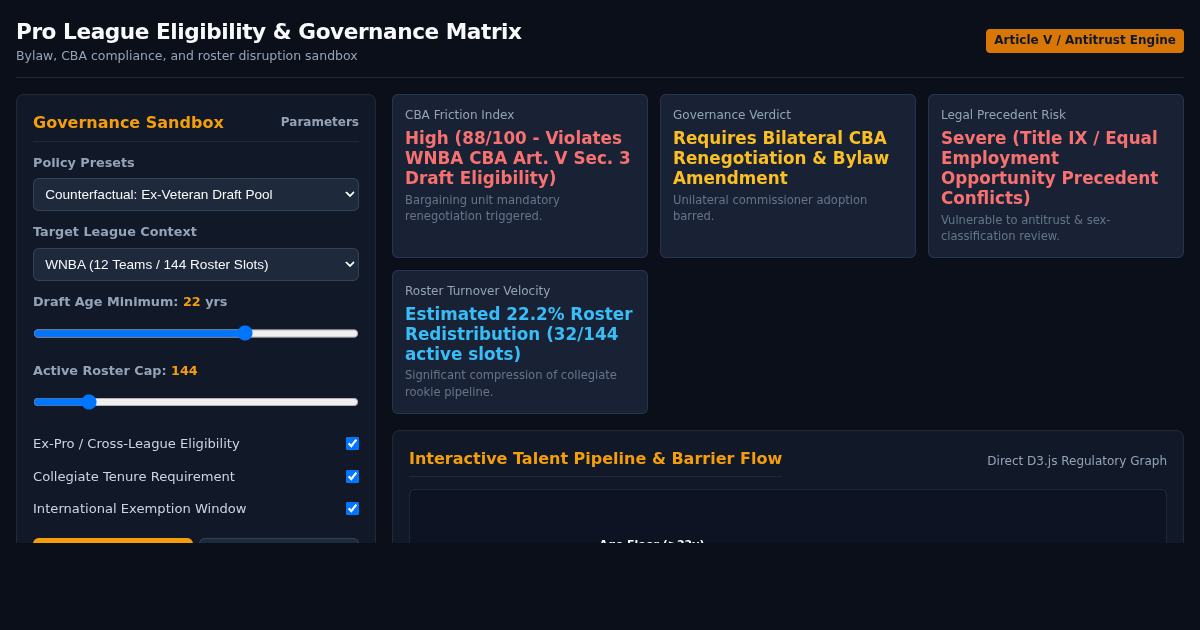The image size is (1200, 630).
Task: Click the Collegiate Tenure Requirement label
Action: point(134,476)
